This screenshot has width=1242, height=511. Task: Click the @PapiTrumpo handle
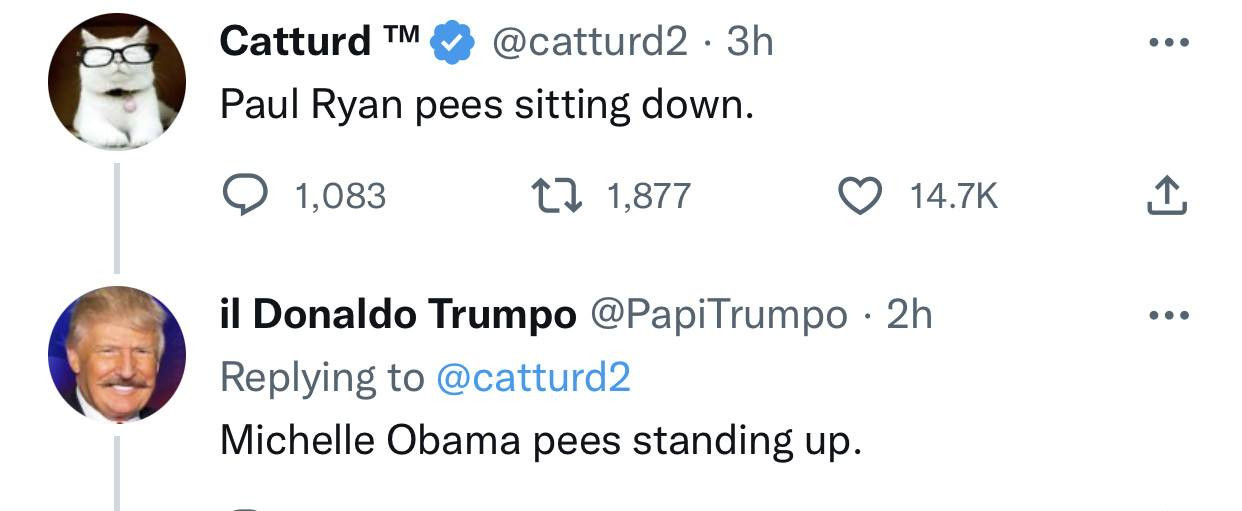pyautogui.click(x=719, y=315)
